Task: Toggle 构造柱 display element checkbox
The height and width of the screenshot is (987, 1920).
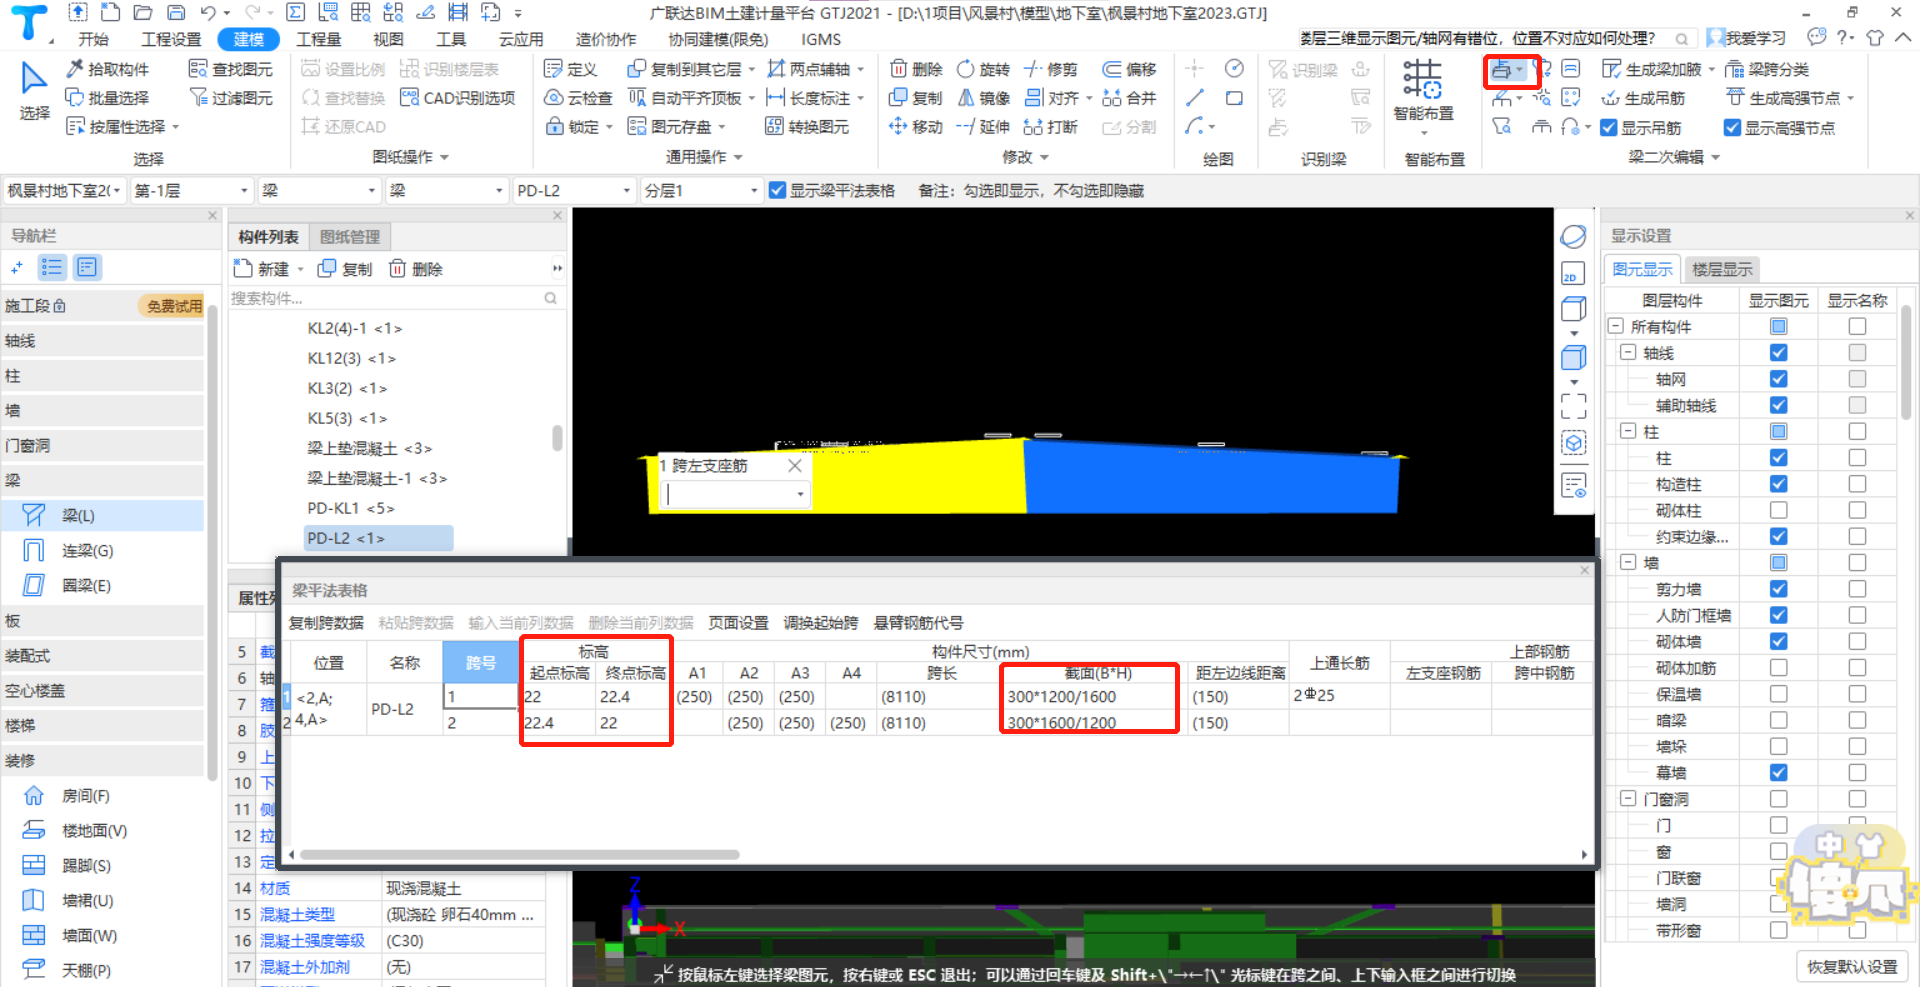Action: [1778, 484]
